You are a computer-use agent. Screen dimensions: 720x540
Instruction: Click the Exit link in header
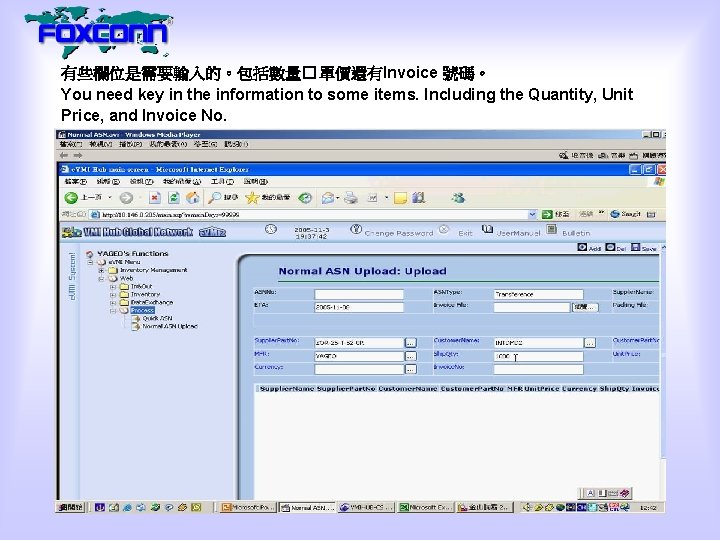pos(465,233)
